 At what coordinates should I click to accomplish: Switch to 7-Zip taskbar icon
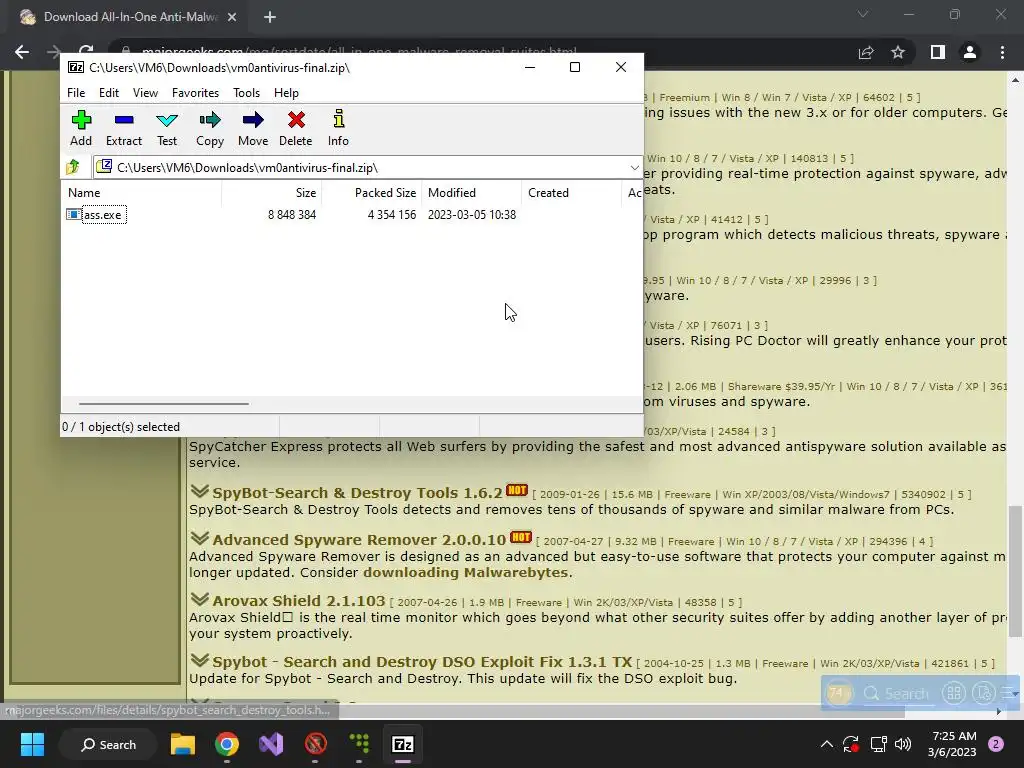pos(403,744)
